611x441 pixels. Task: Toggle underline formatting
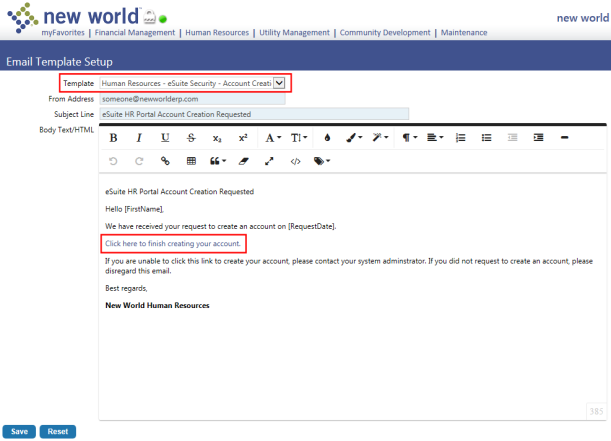(x=165, y=137)
